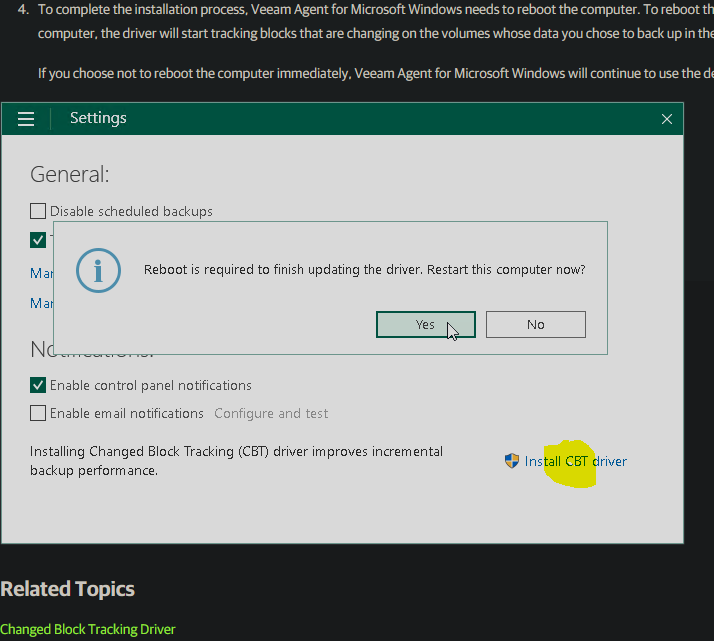Click the UAC shield icon beside Install CBT driver
Image resolution: width=714 pixels, height=641 pixels.
point(512,461)
